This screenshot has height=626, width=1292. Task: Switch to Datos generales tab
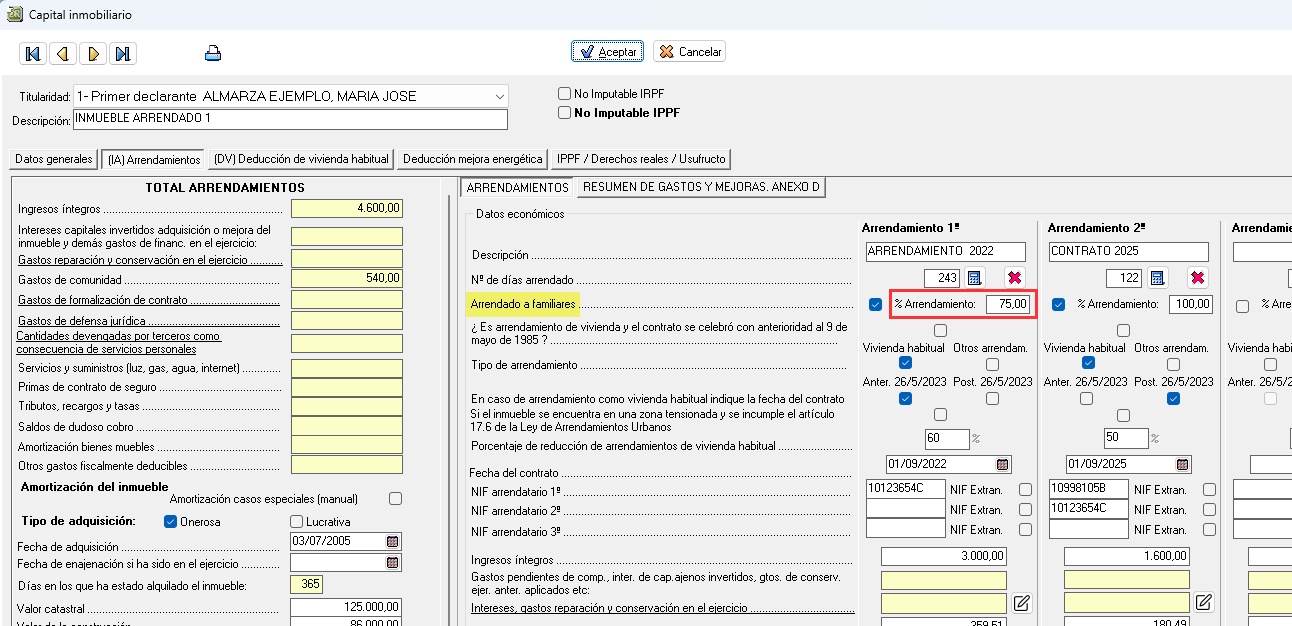[x=54, y=159]
